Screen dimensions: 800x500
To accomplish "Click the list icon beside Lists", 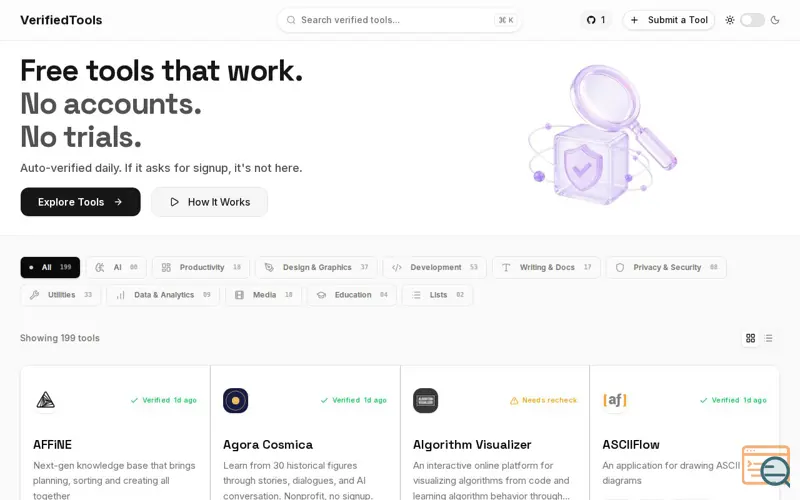I will click(x=416, y=295).
